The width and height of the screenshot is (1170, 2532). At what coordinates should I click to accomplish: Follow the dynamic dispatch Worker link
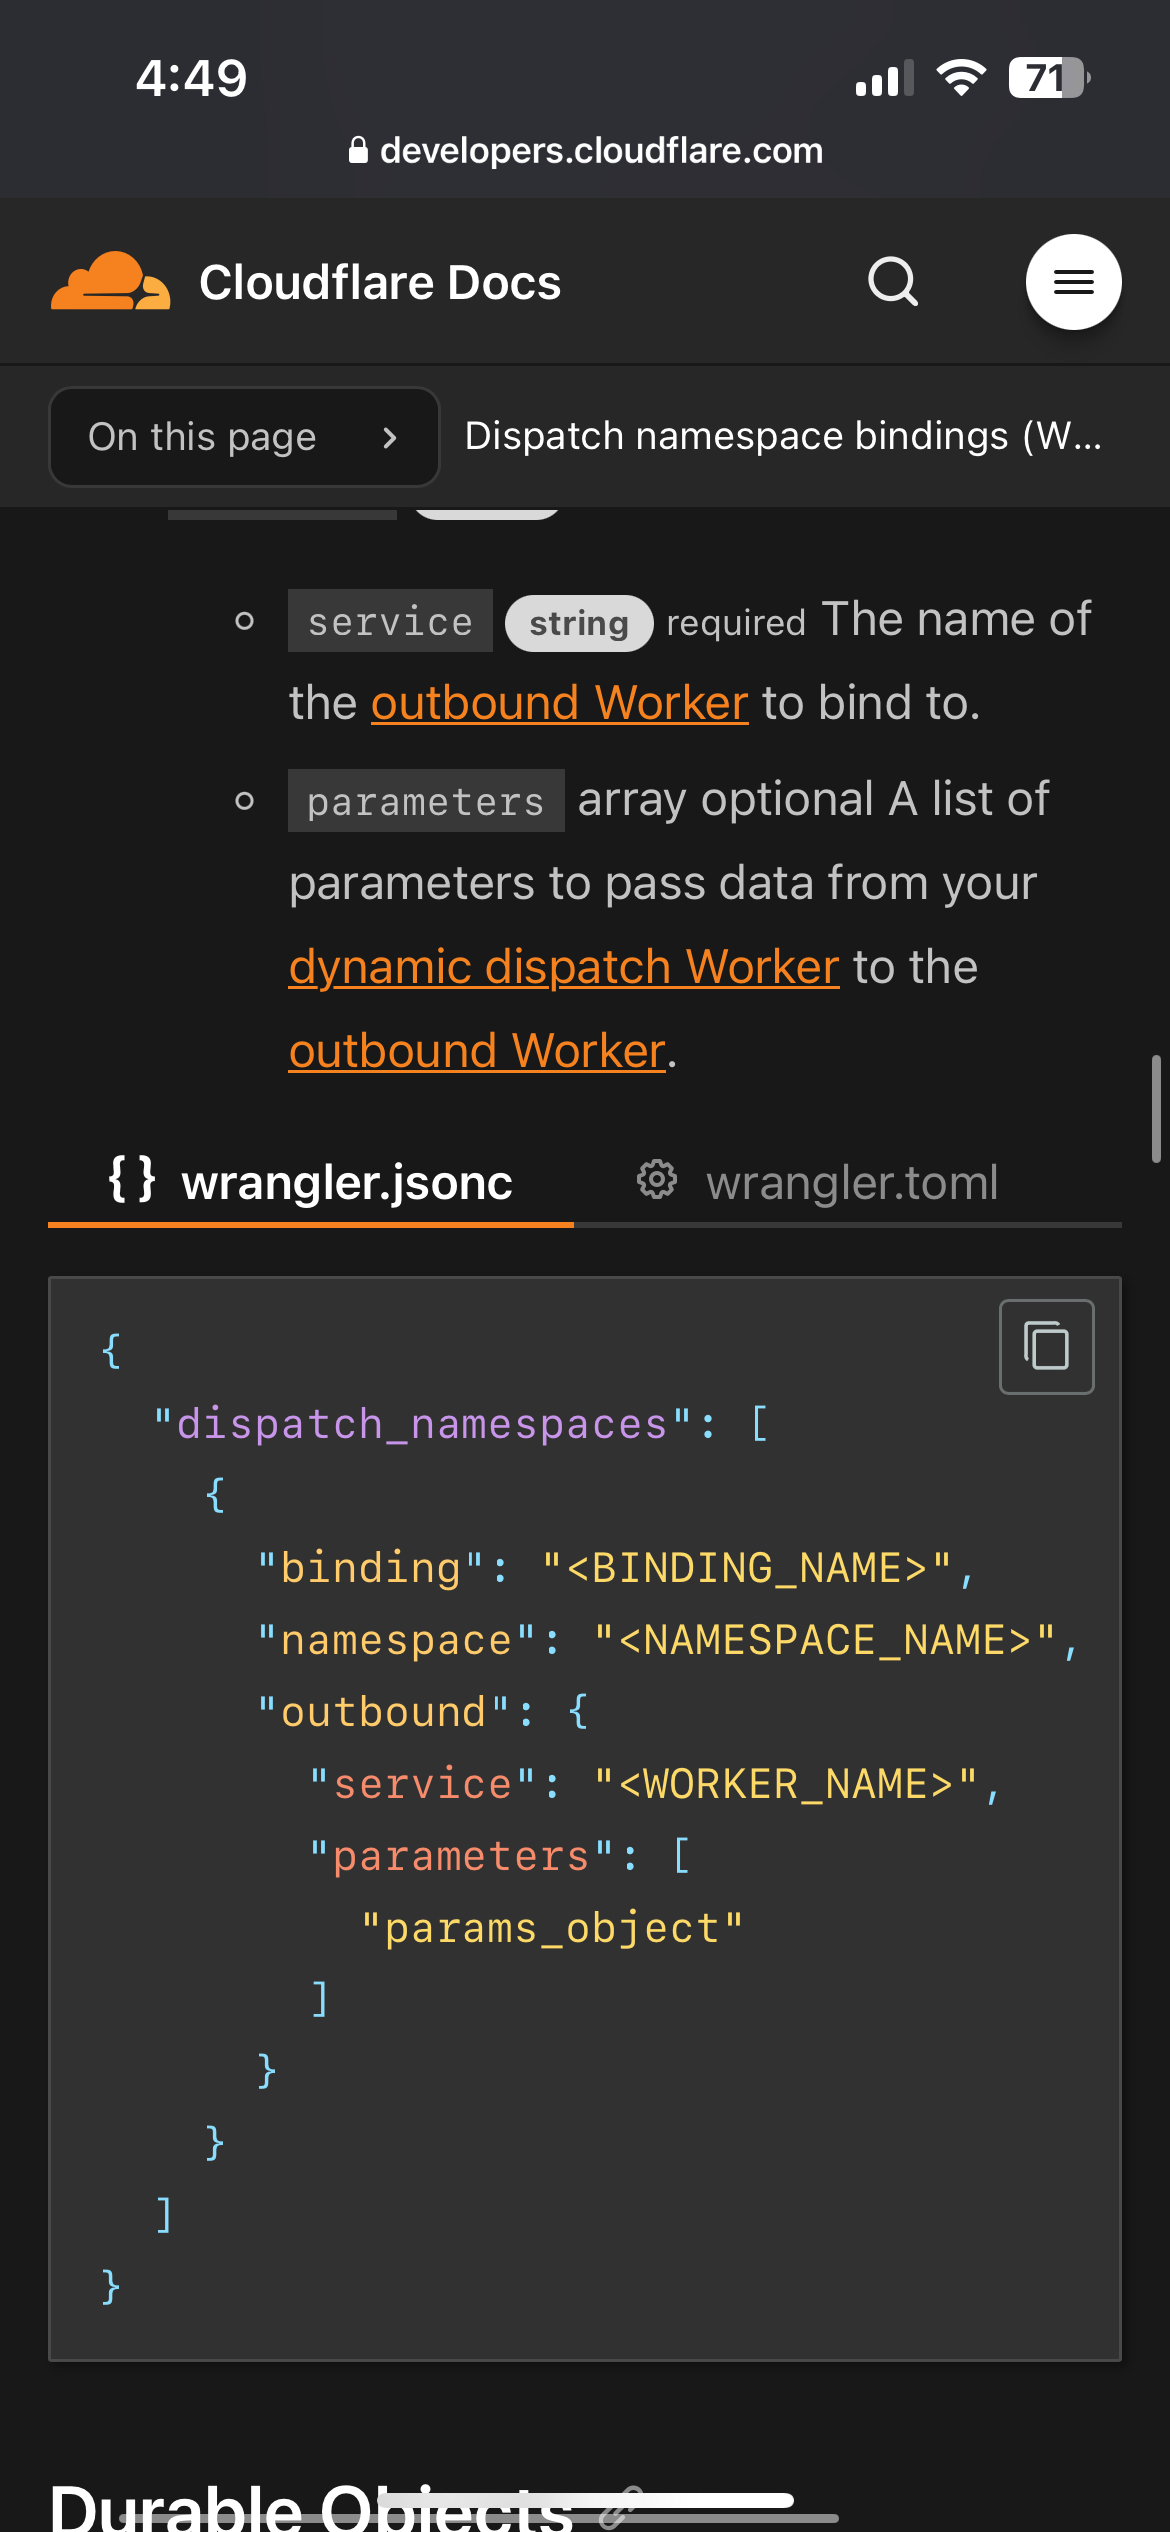[x=563, y=967]
